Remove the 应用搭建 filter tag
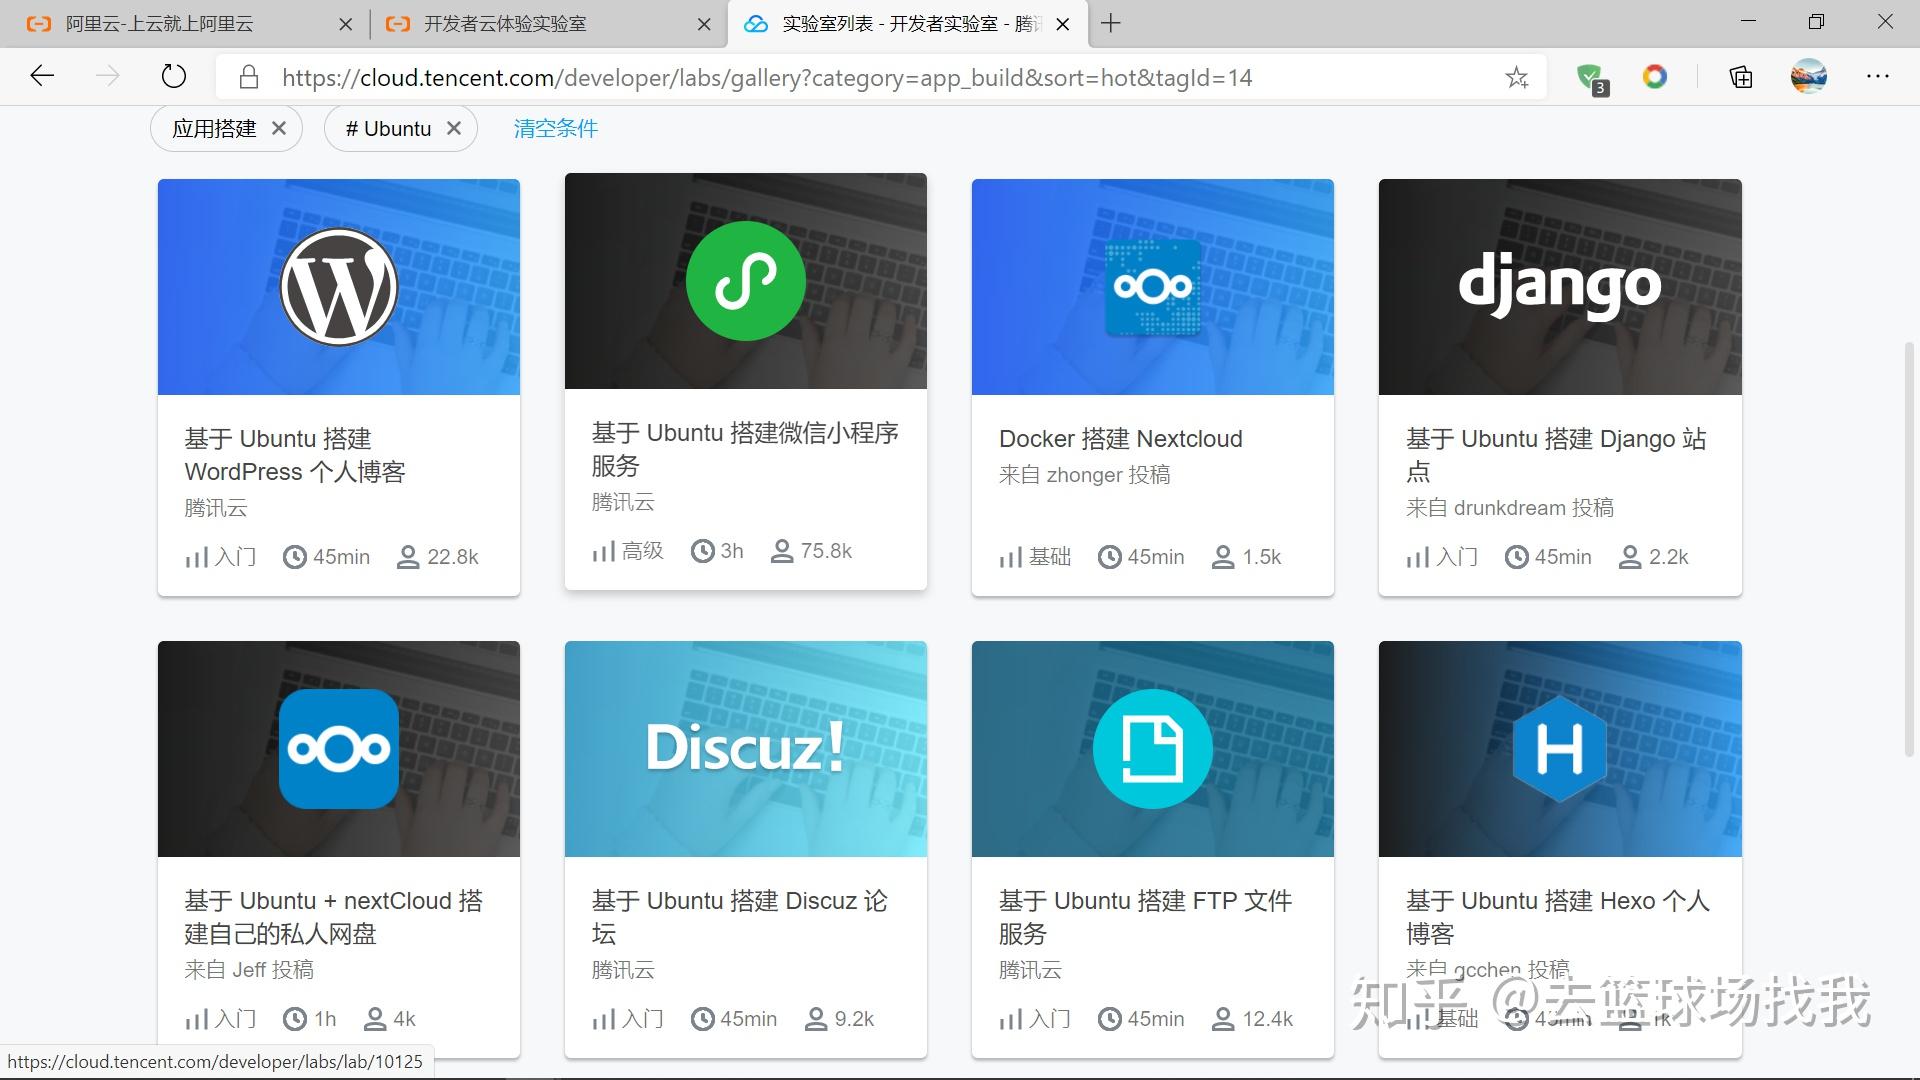Viewport: 1920px width, 1080px height. tap(279, 128)
